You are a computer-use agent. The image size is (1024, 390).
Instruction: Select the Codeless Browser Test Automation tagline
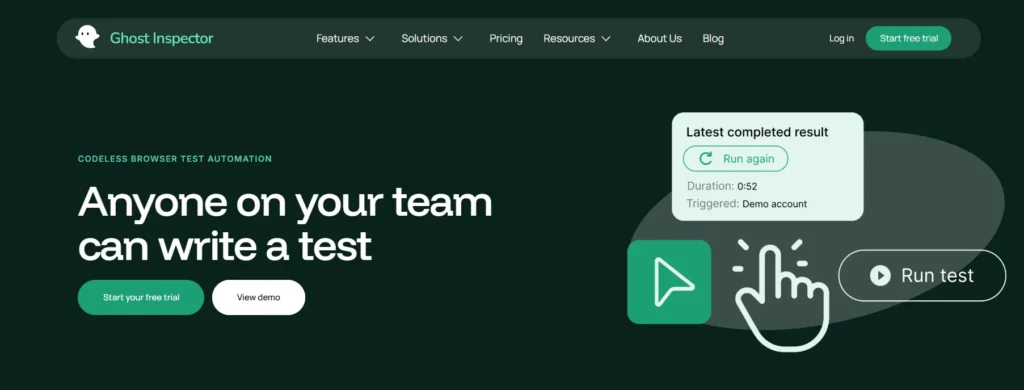click(x=175, y=159)
